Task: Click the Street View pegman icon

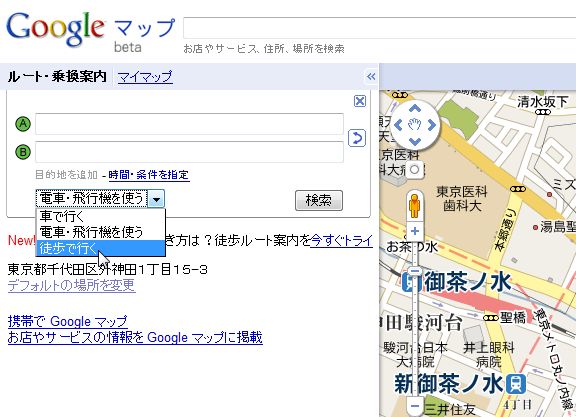Action: click(x=415, y=206)
